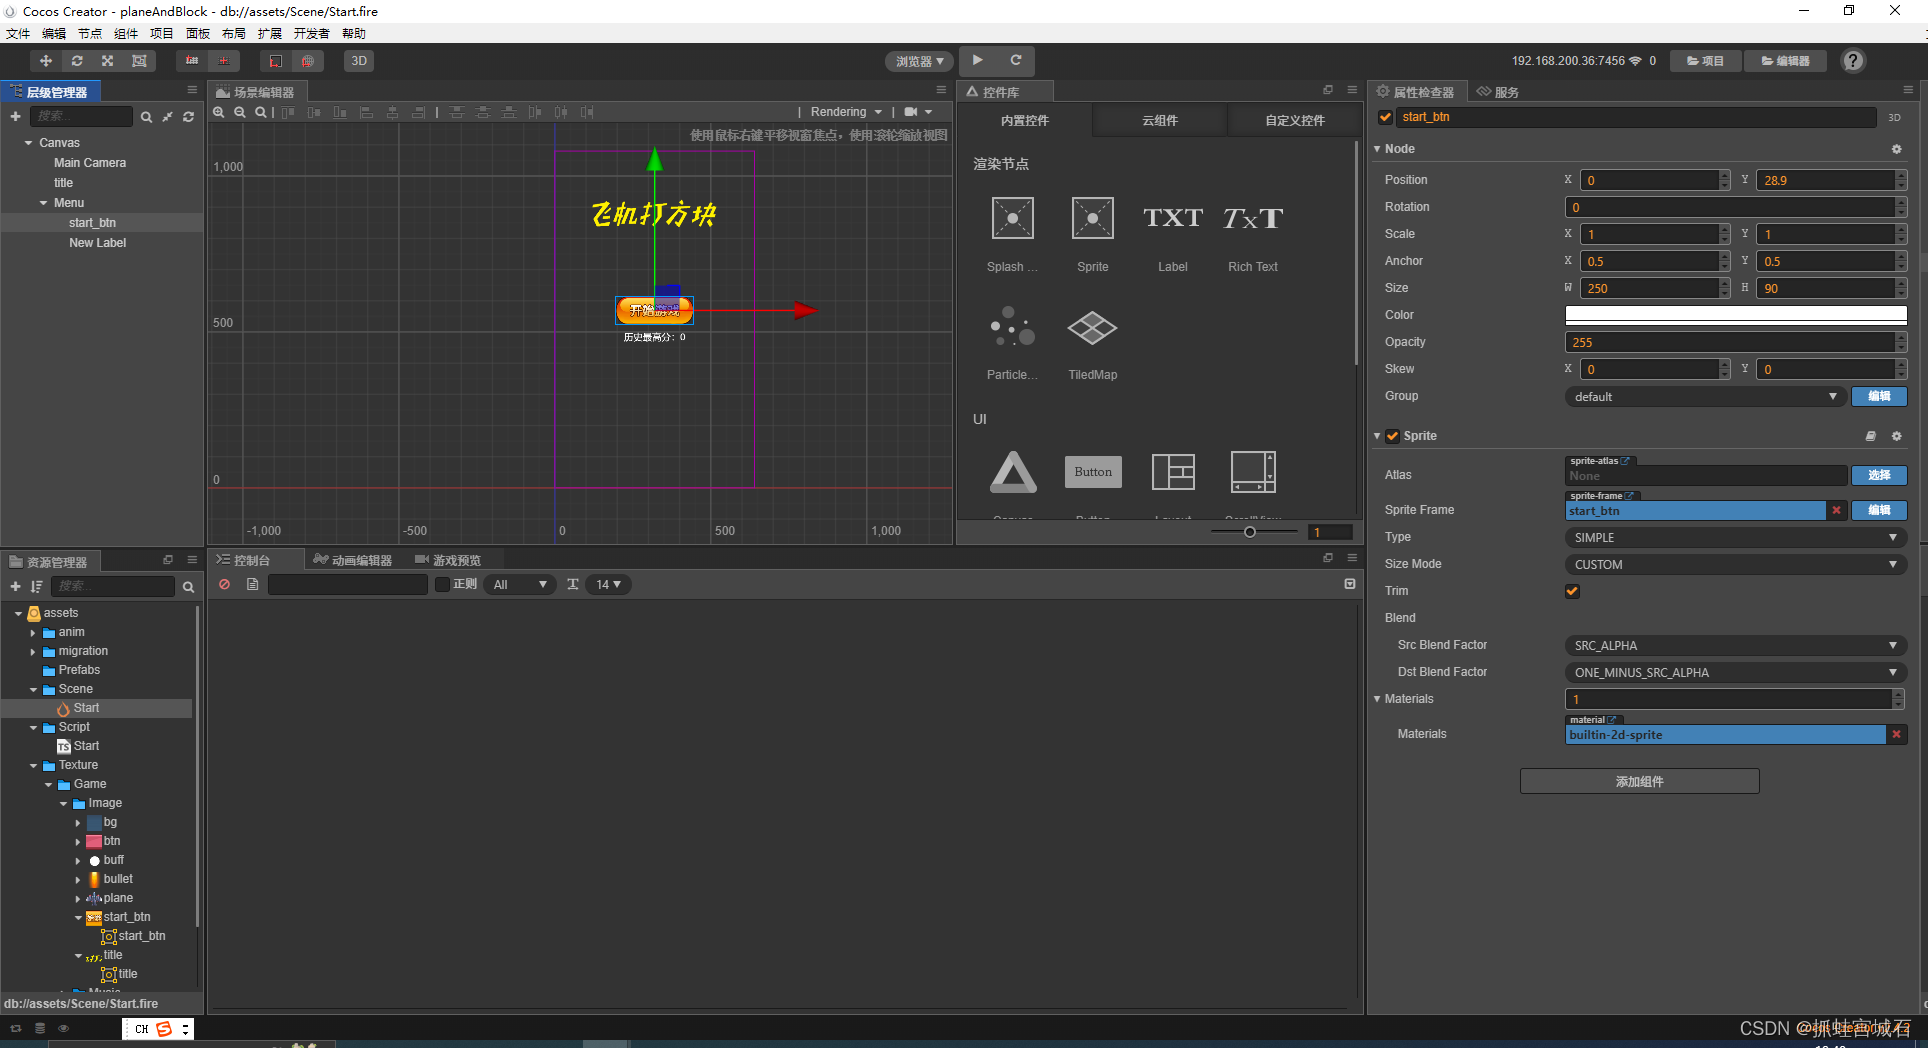Refresh the node hierarchy panel
The image size is (1928, 1048).
coord(188,117)
